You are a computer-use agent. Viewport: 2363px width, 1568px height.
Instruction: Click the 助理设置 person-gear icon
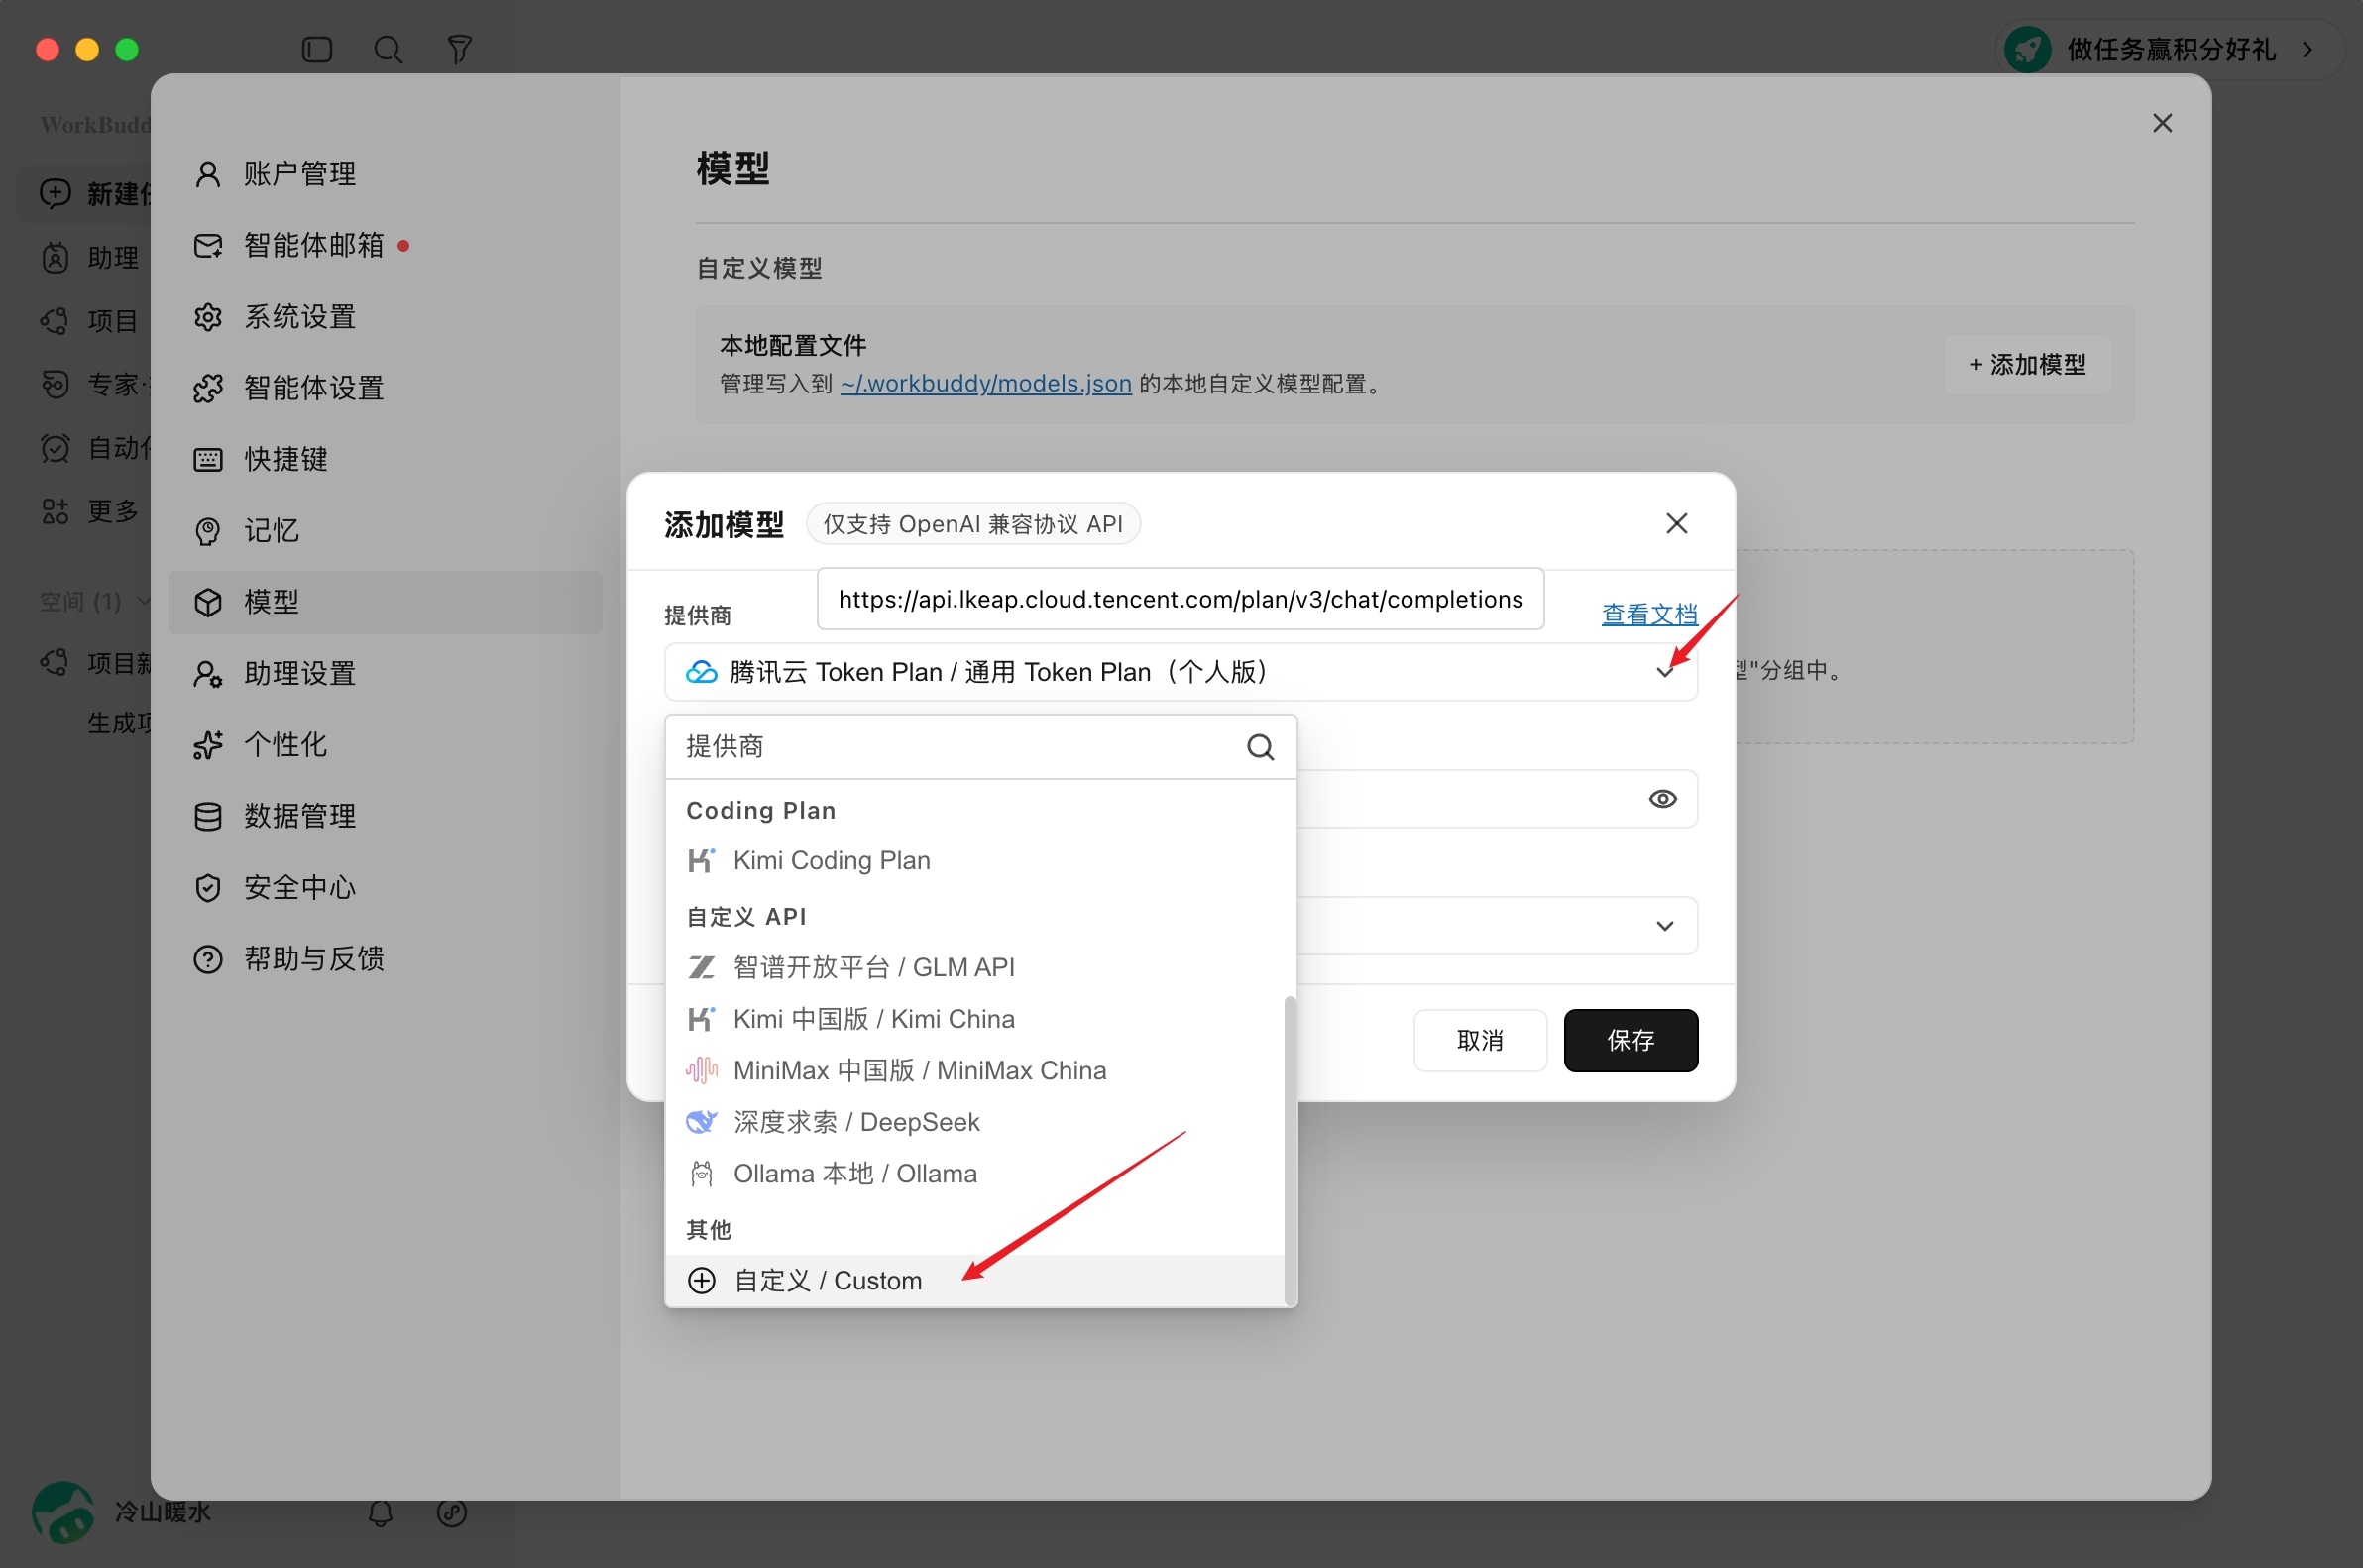[x=207, y=674]
